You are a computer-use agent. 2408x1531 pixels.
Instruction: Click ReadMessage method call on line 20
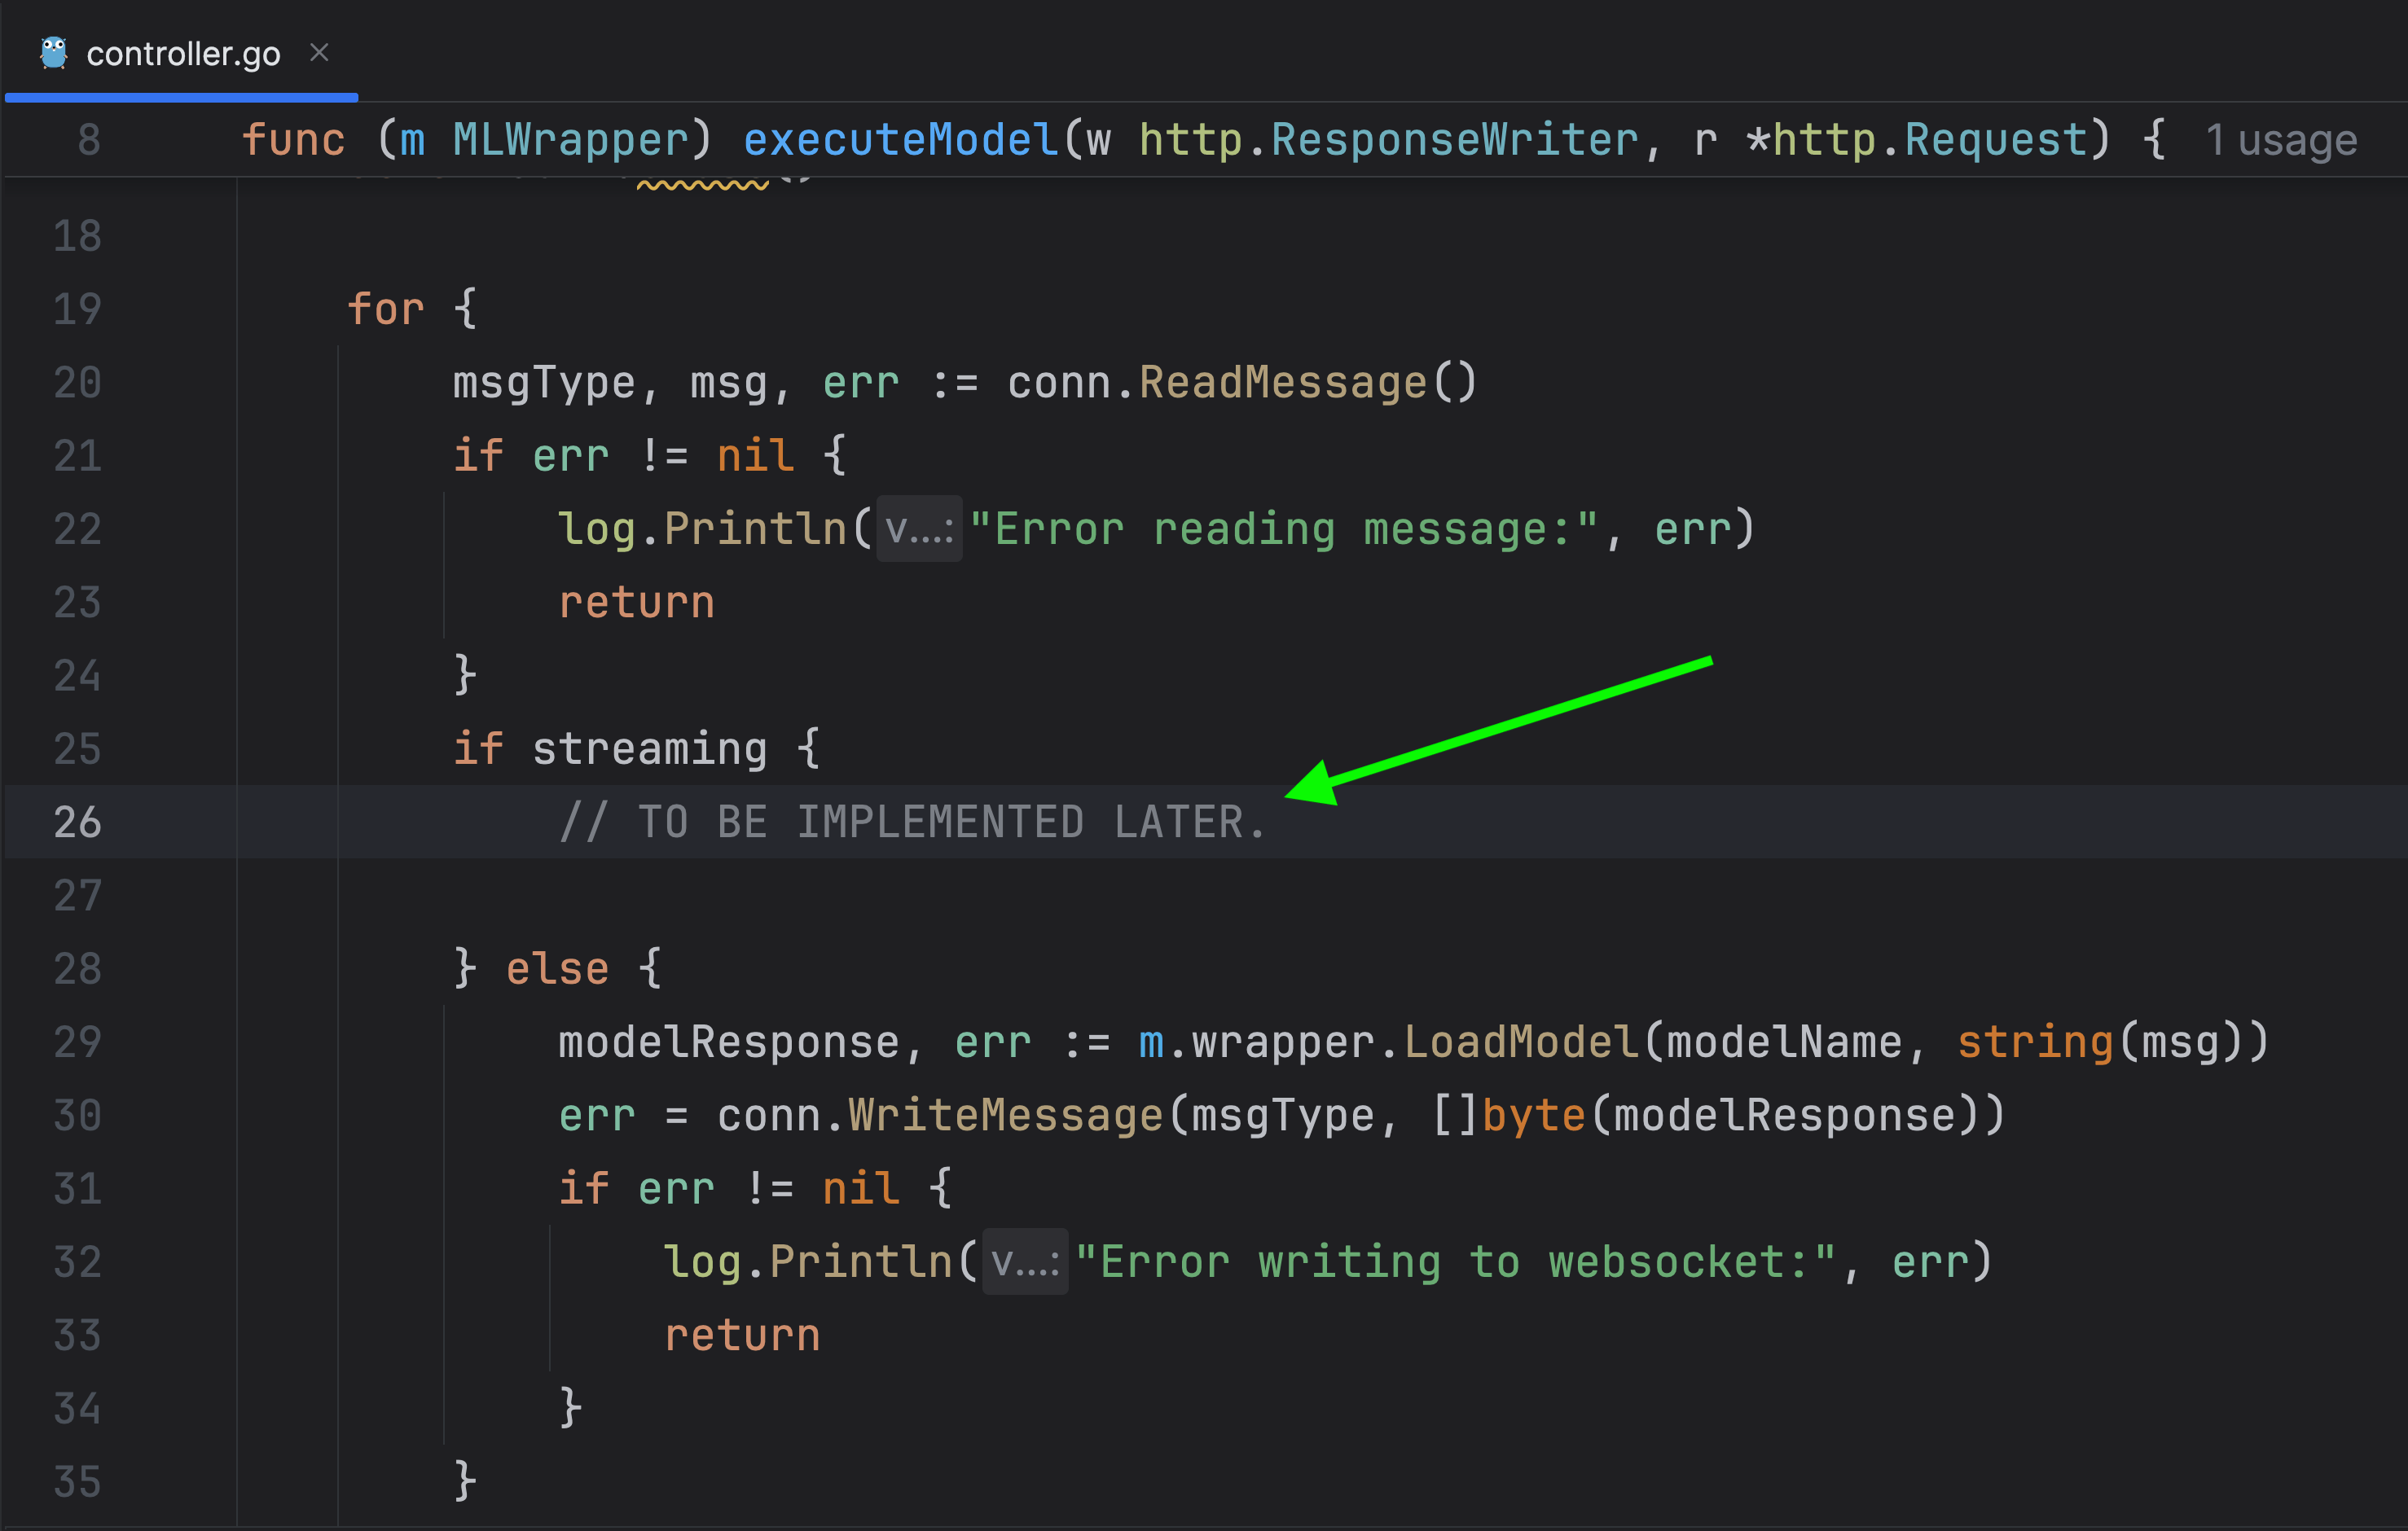pos(1282,383)
